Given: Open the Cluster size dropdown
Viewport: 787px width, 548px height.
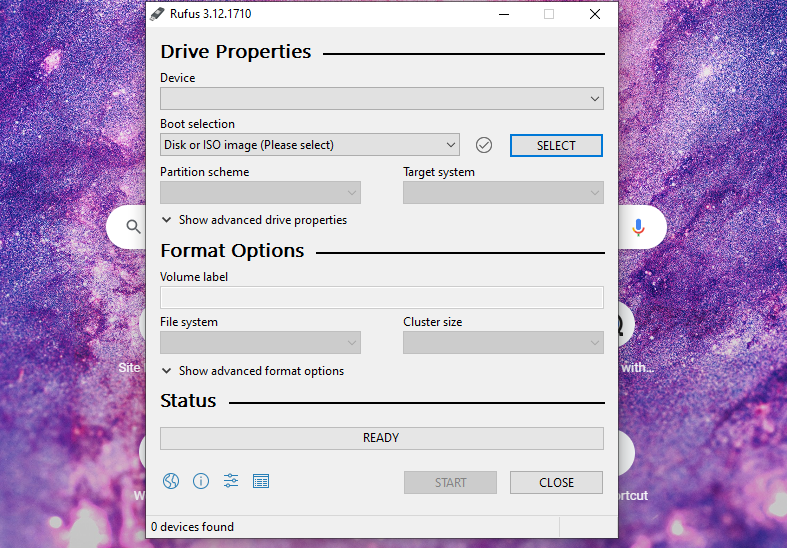Looking at the screenshot, I should pyautogui.click(x=503, y=342).
